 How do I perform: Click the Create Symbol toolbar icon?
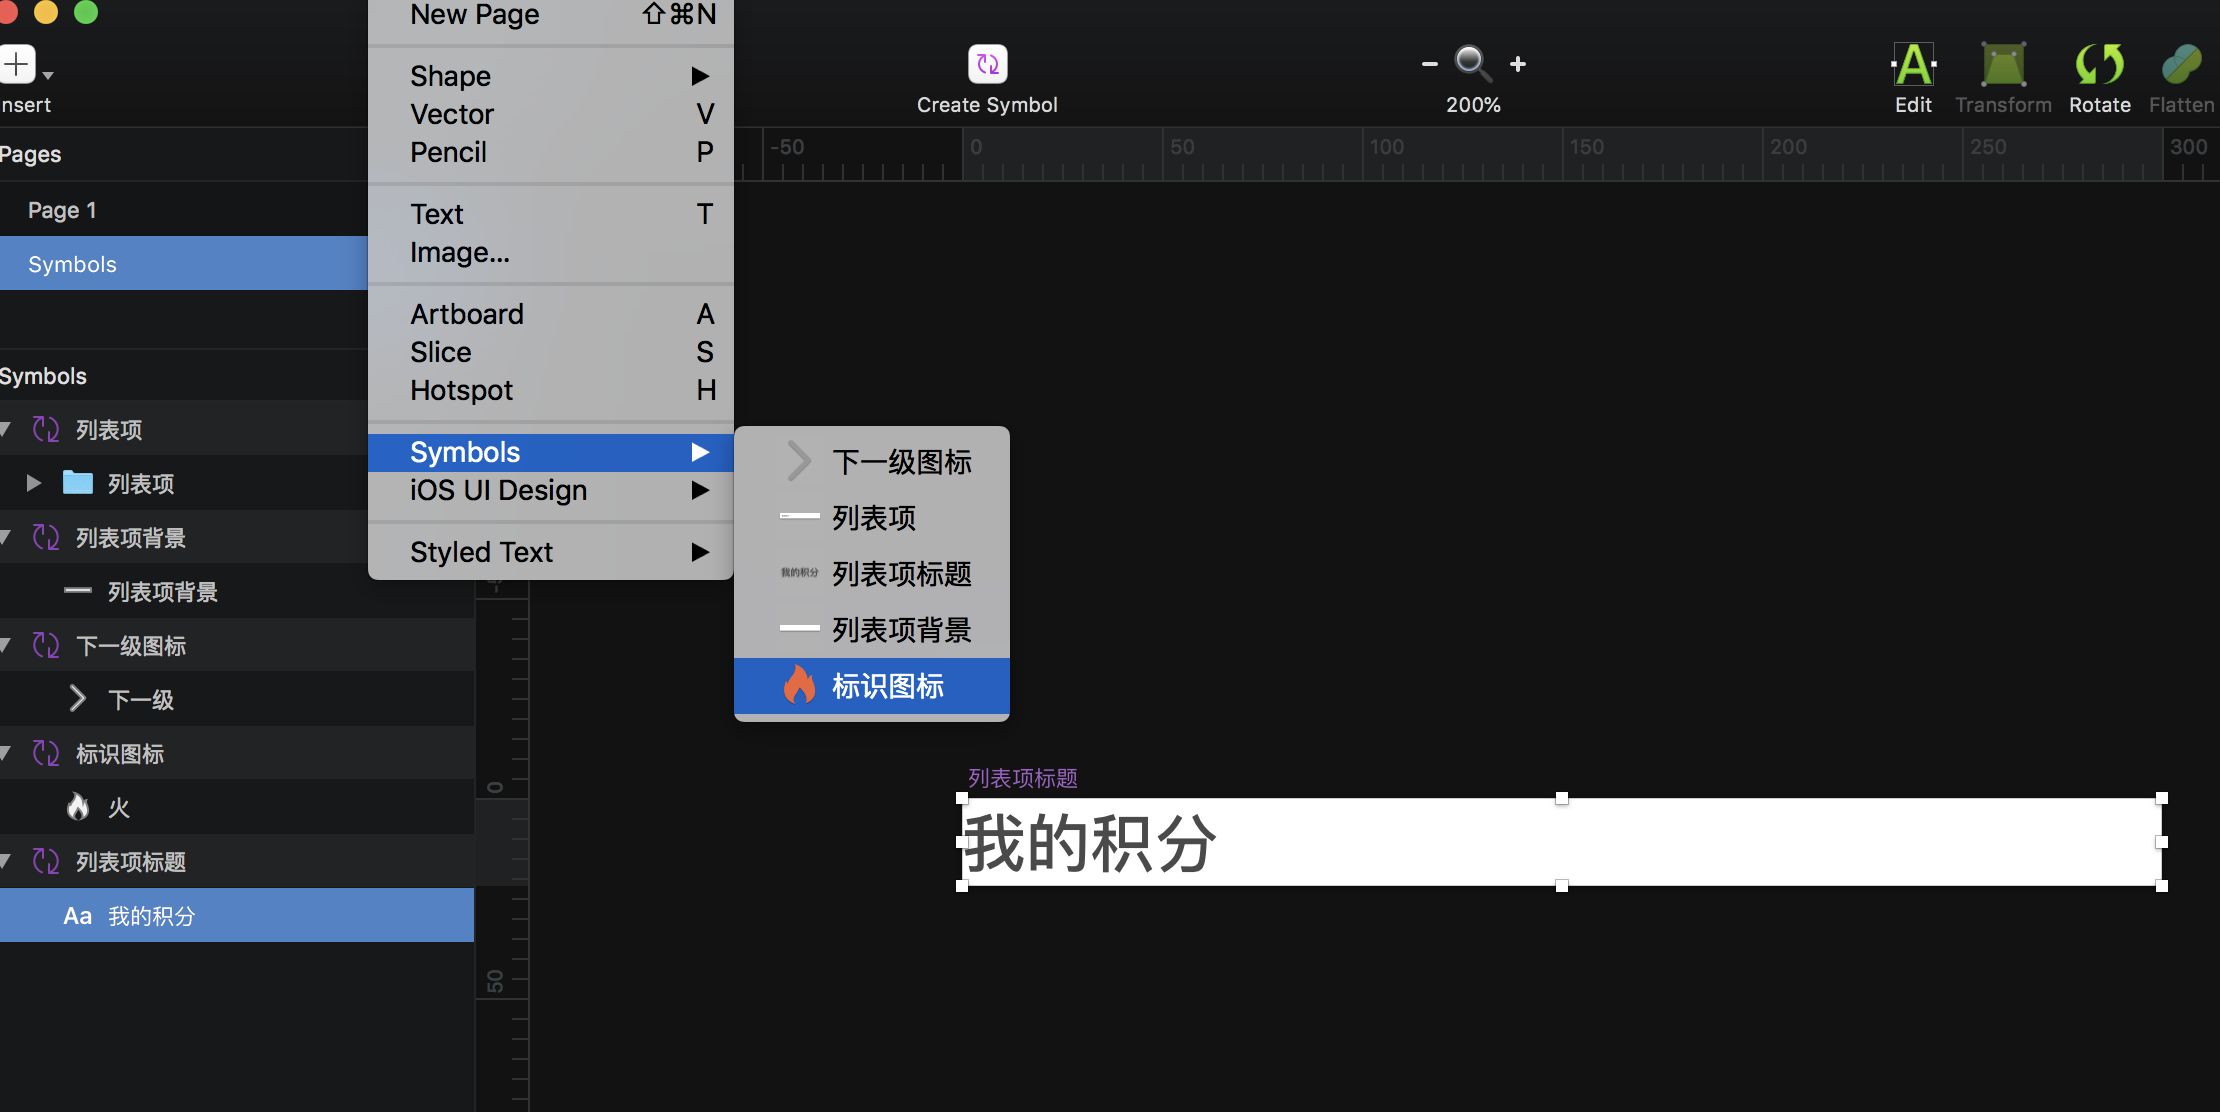pyautogui.click(x=987, y=65)
